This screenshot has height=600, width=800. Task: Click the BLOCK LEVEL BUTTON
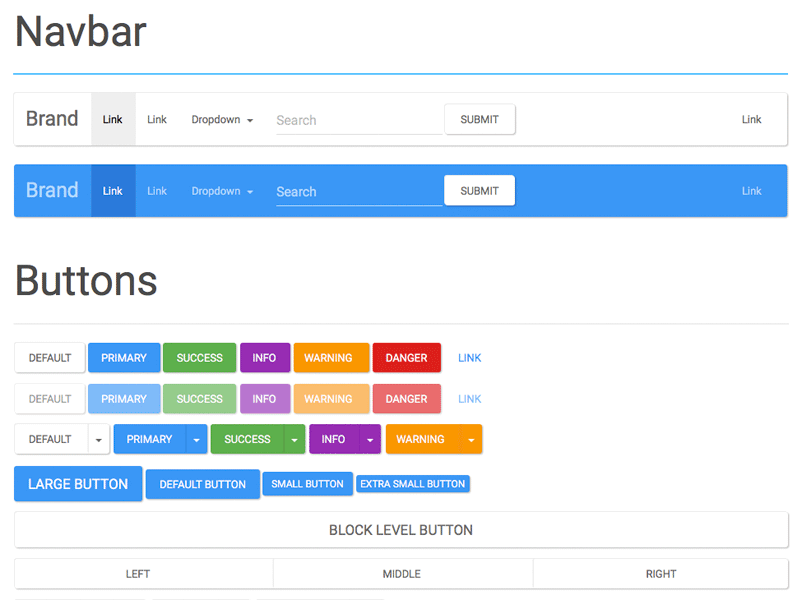click(401, 530)
